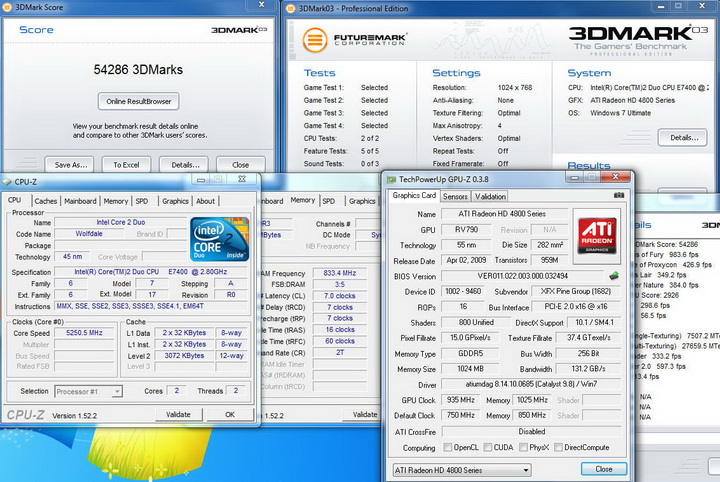The height and width of the screenshot is (482, 720).
Task: Select the Graphics Card tab in GPU-Z
Action: click(x=414, y=196)
